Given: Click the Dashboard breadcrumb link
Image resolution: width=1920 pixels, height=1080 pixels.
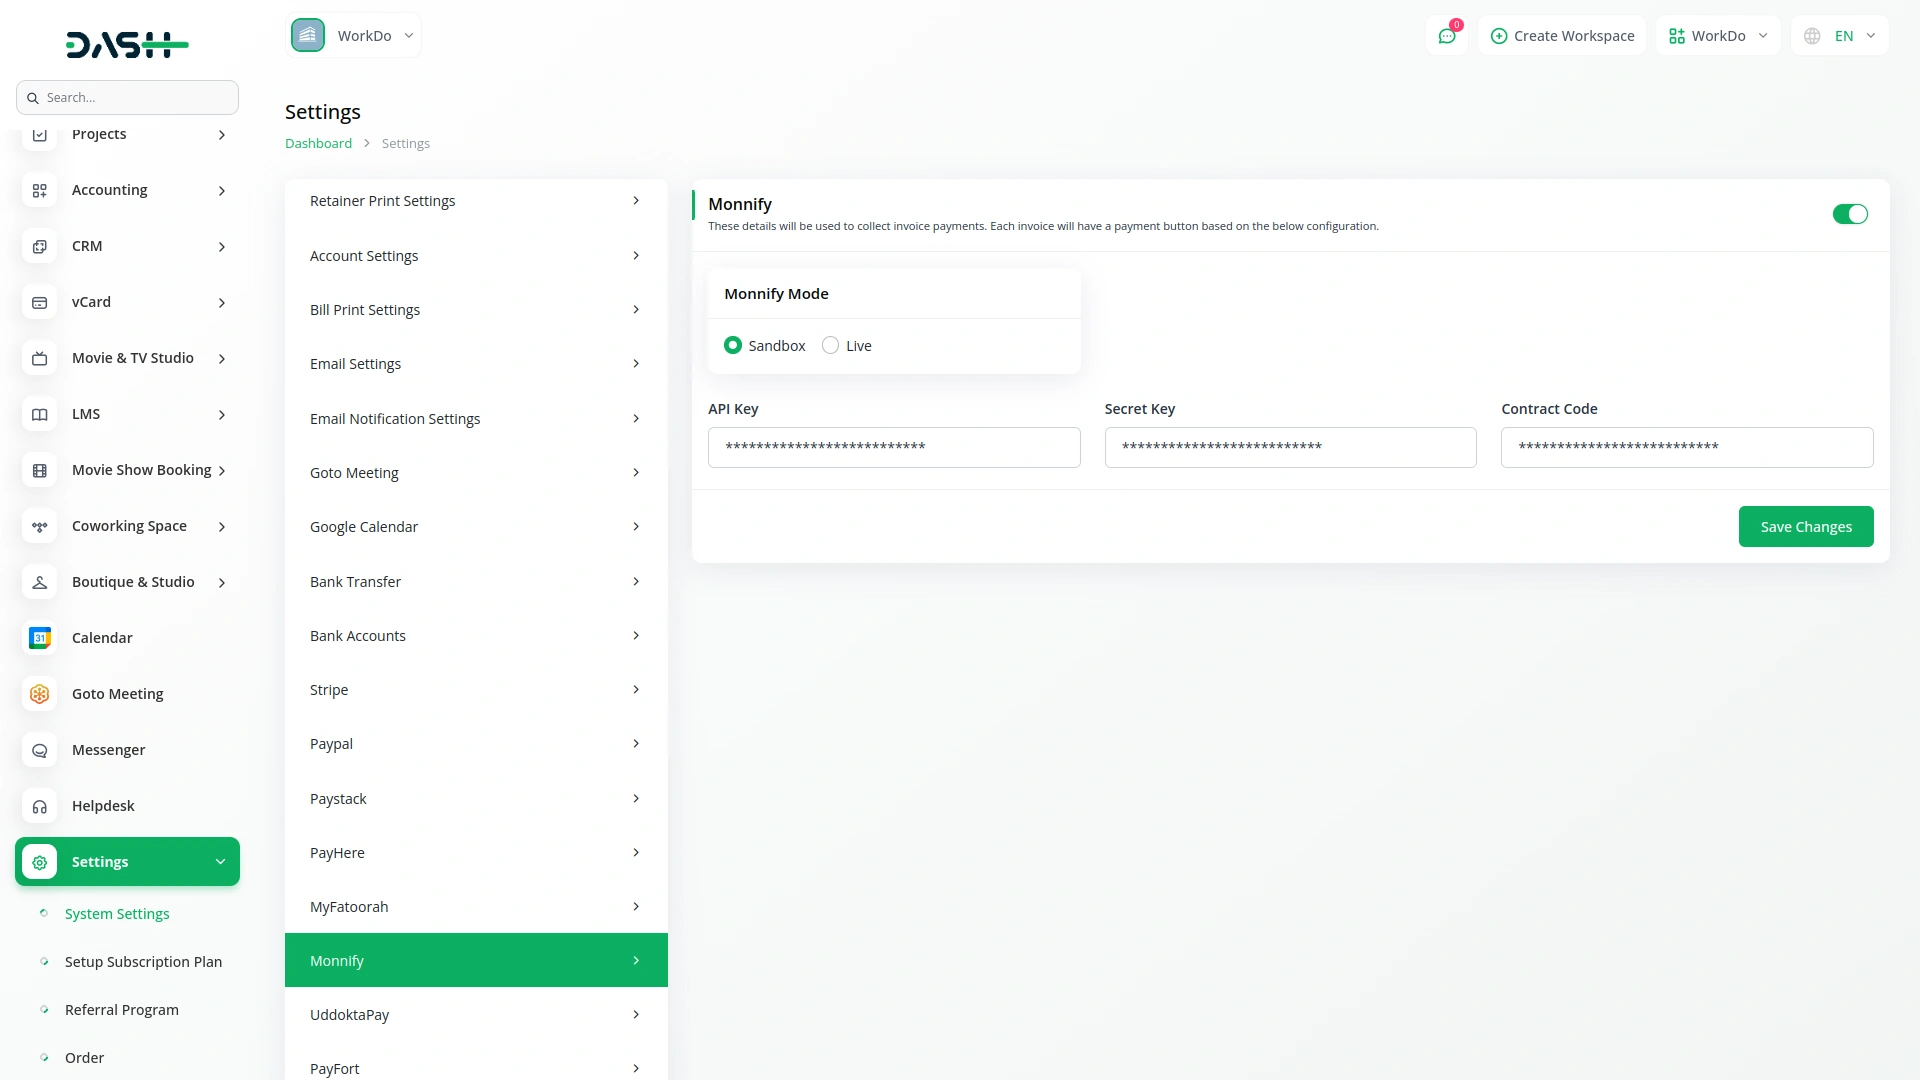Looking at the screenshot, I should click(318, 143).
